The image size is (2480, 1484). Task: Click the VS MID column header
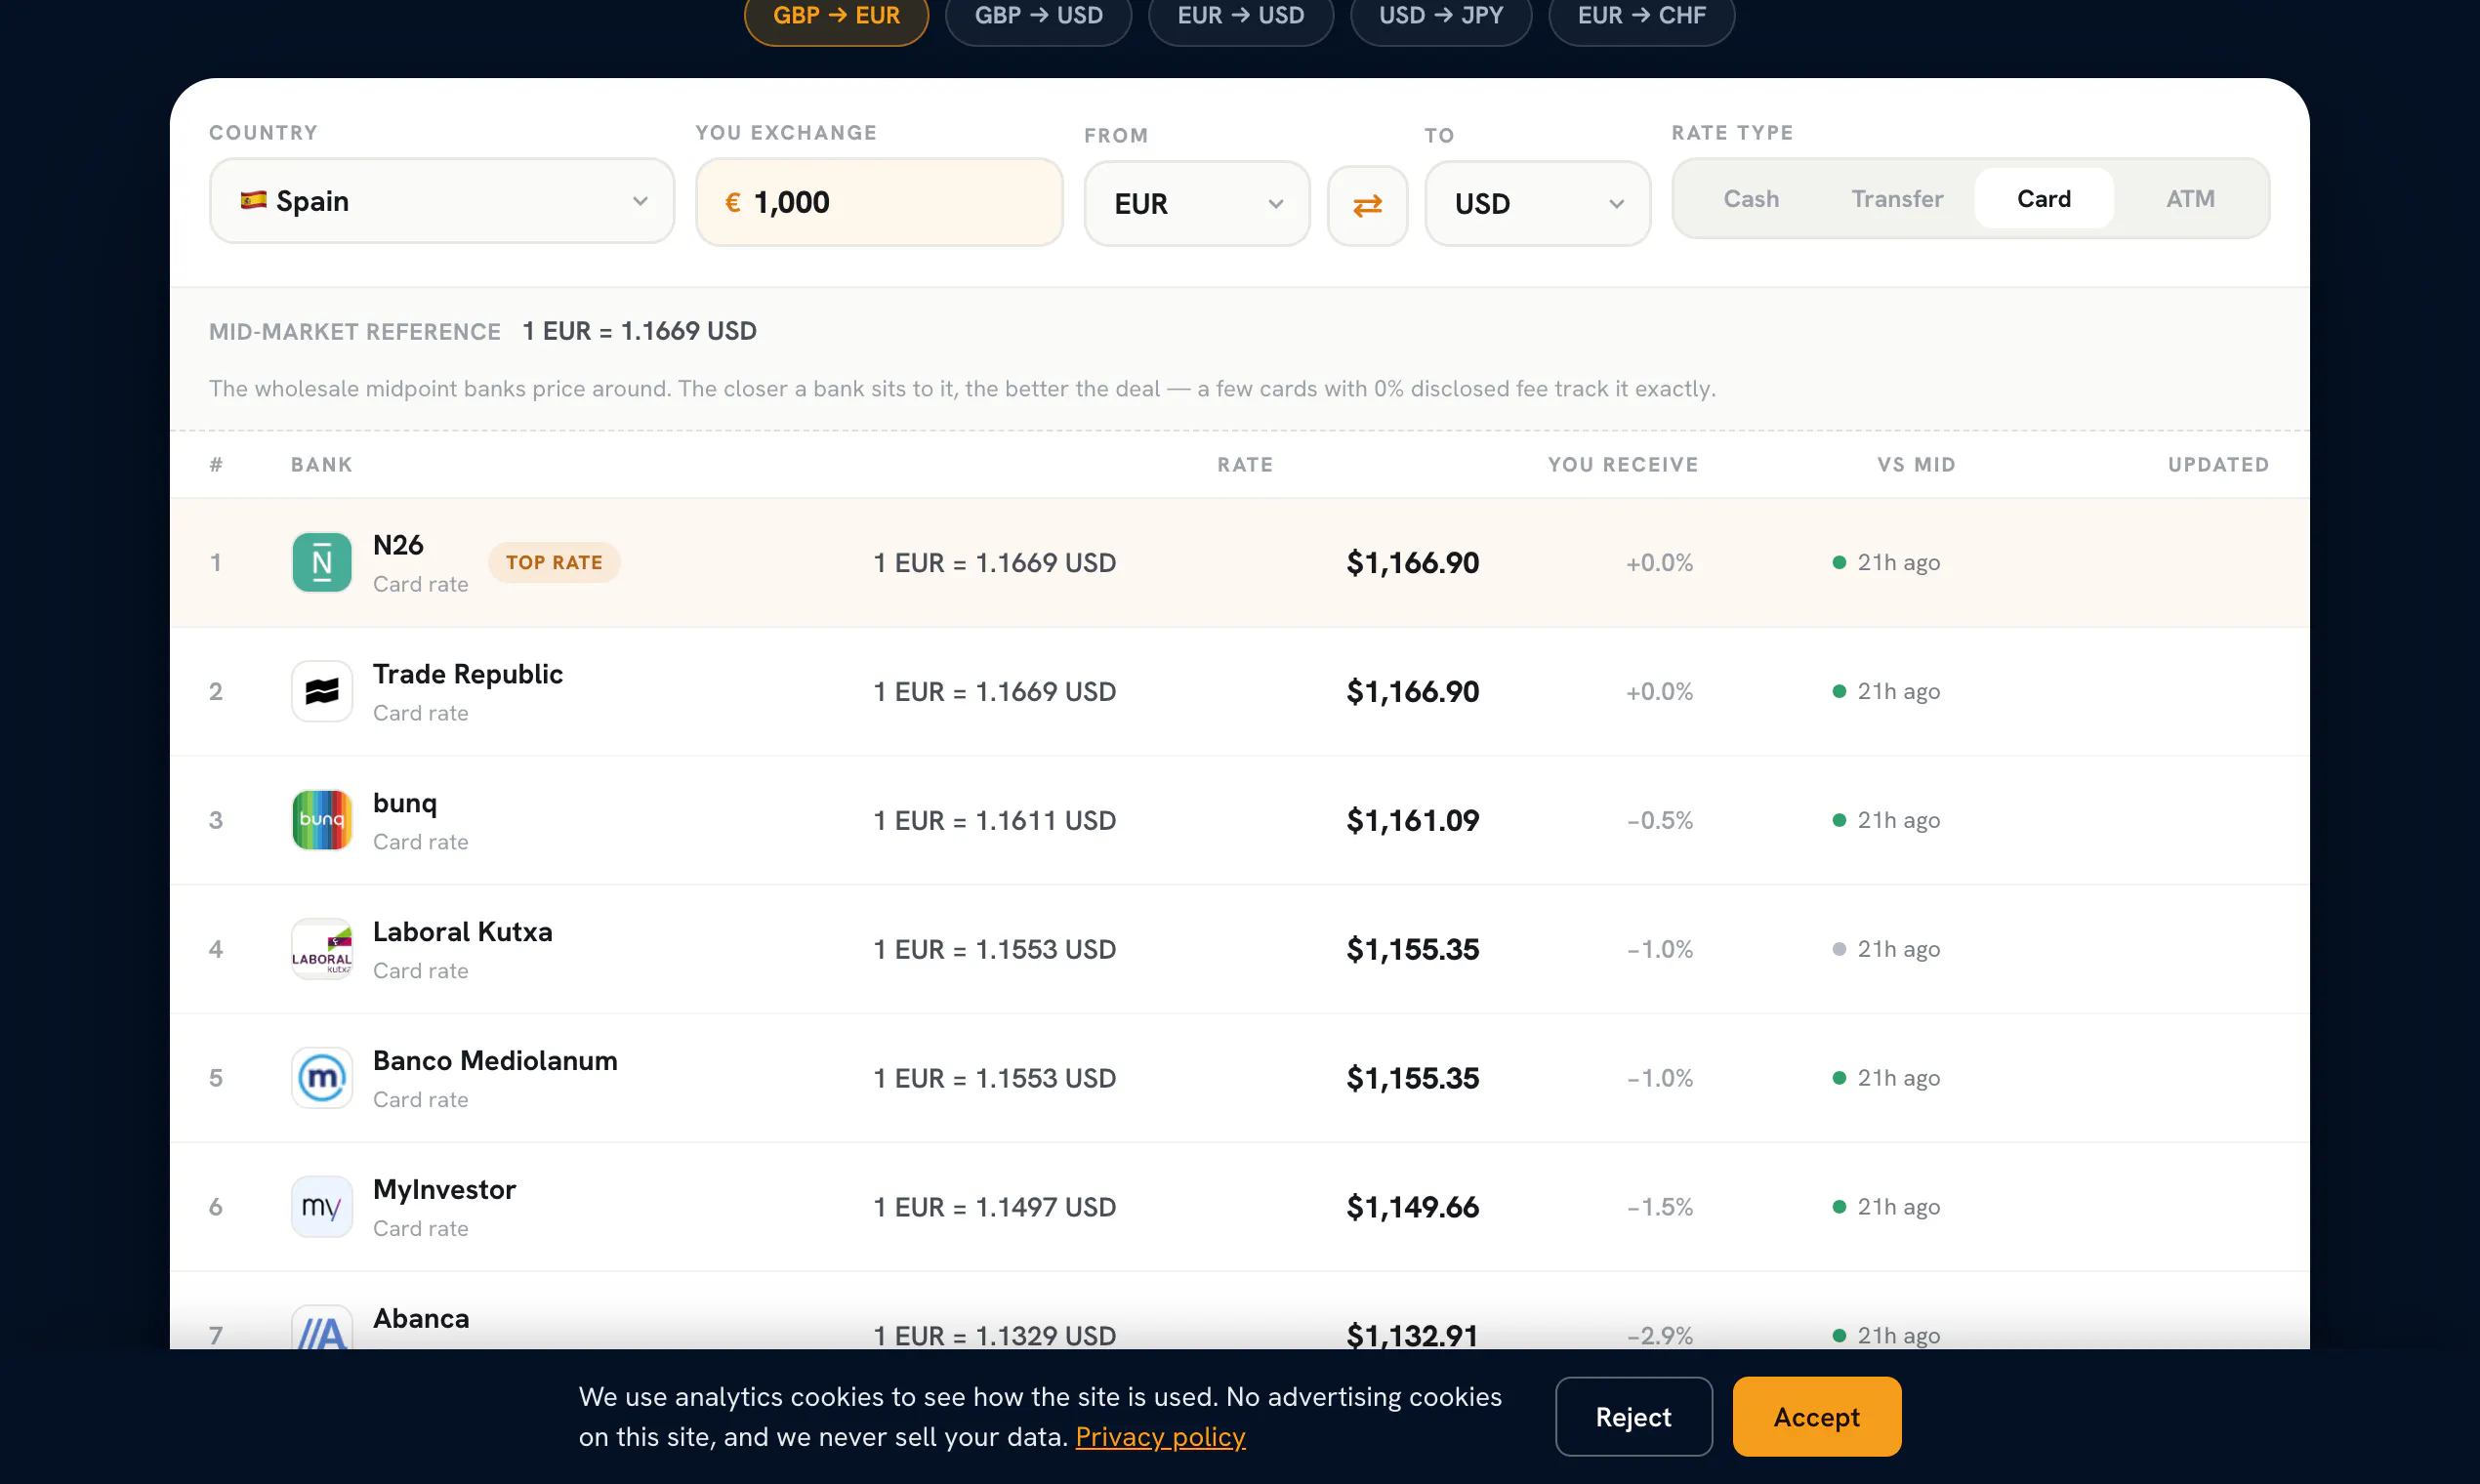tap(1916, 464)
